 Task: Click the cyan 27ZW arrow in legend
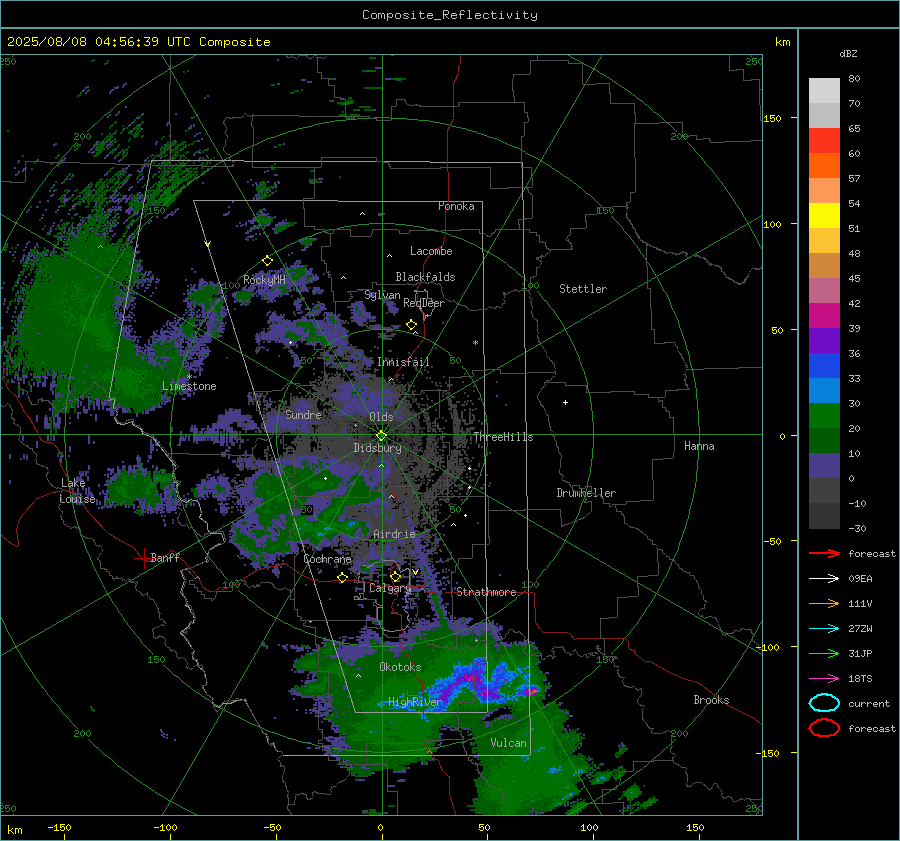pyautogui.click(x=824, y=628)
